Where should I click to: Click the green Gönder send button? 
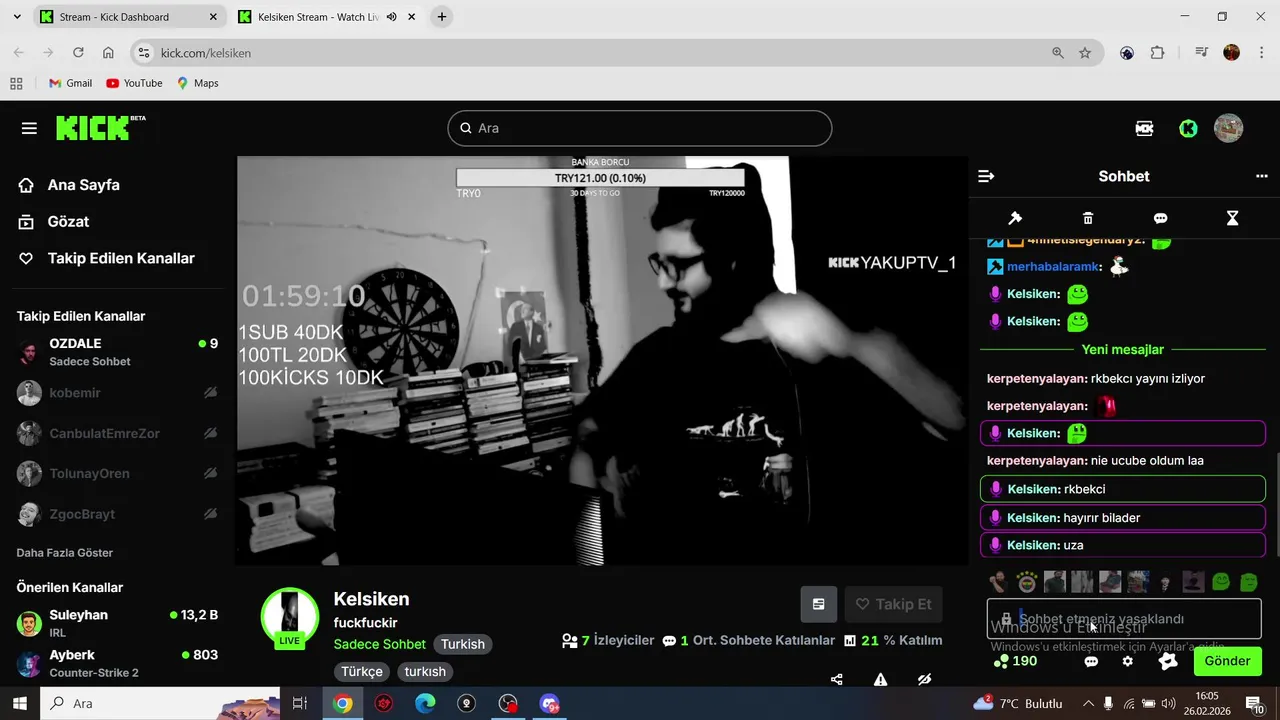click(1227, 661)
